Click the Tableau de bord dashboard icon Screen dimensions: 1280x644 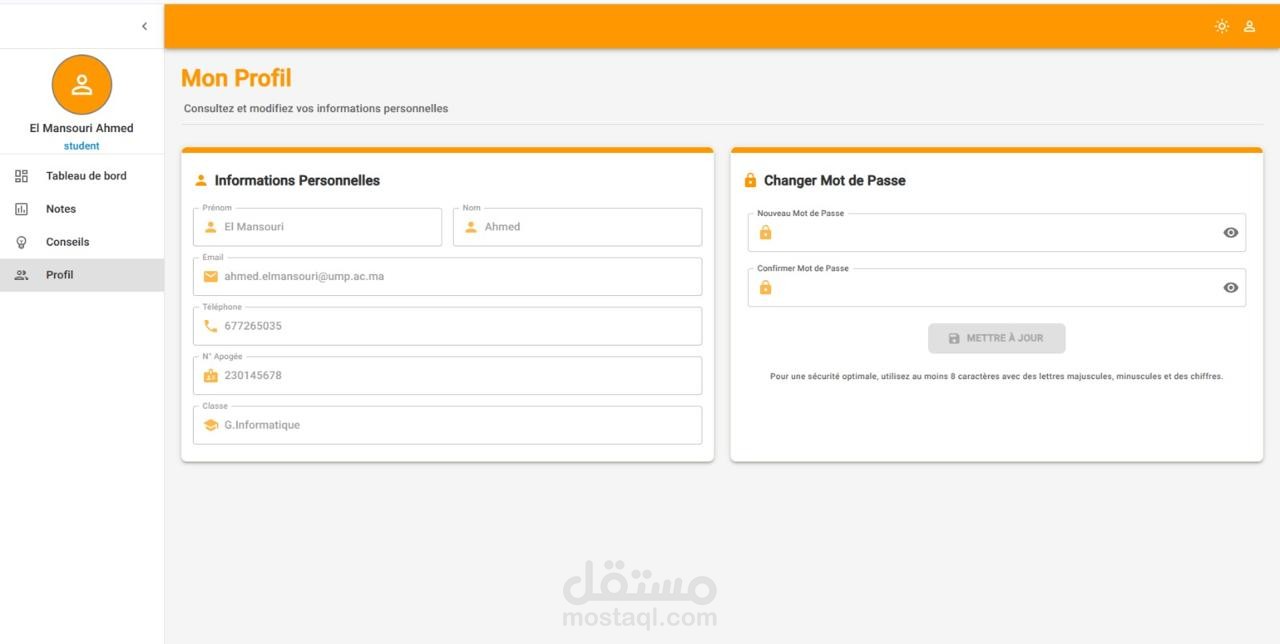(x=22, y=176)
